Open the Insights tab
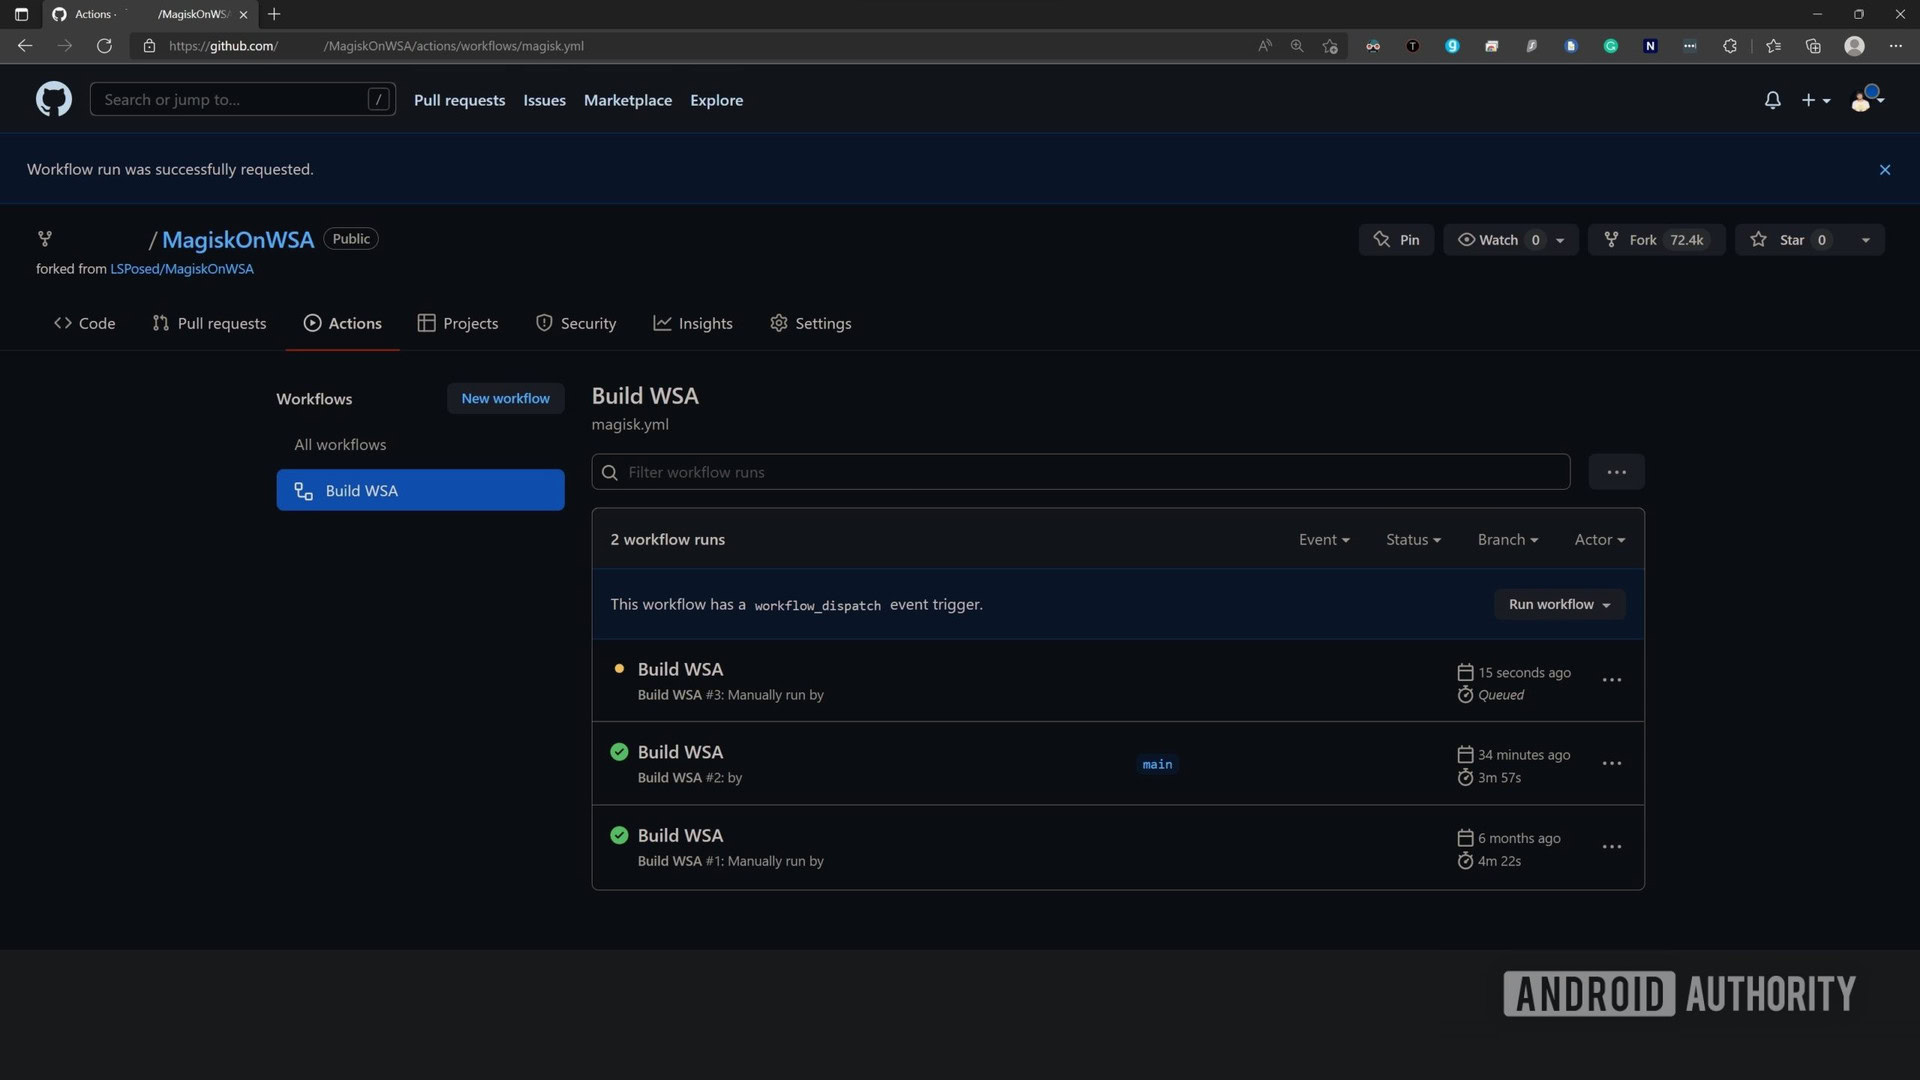This screenshot has height=1080, width=1920. point(692,323)
